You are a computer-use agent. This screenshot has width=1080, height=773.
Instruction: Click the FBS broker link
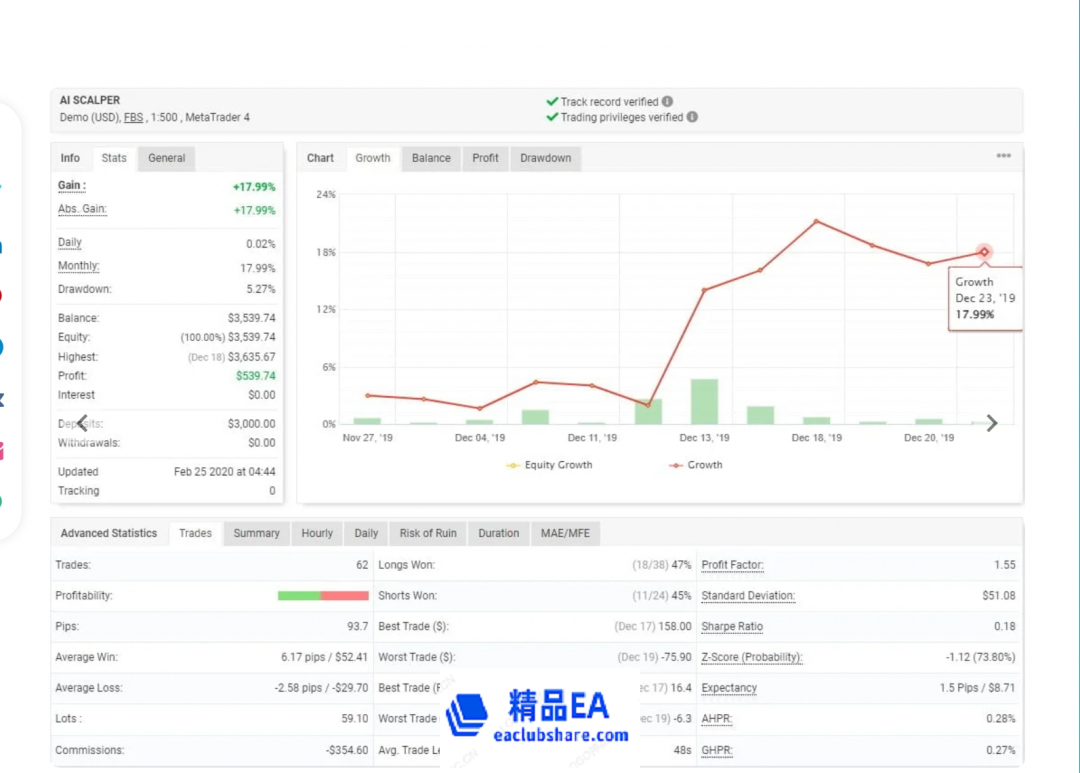click(133, 118)
